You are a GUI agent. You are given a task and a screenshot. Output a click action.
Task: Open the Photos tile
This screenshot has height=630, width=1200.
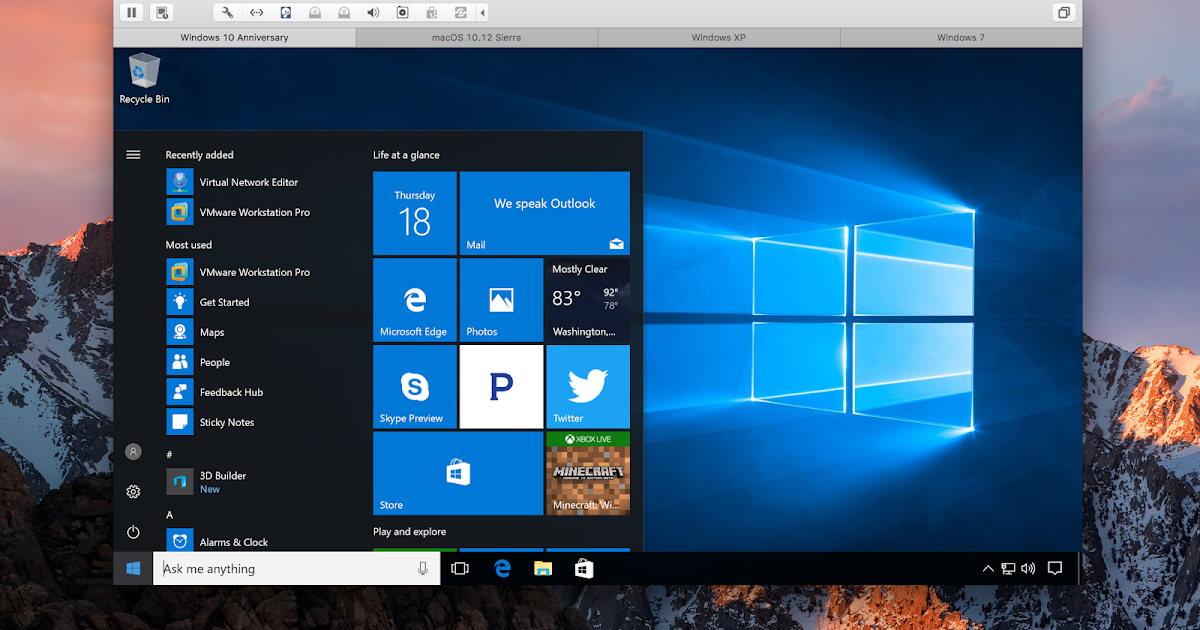(501, 300)
